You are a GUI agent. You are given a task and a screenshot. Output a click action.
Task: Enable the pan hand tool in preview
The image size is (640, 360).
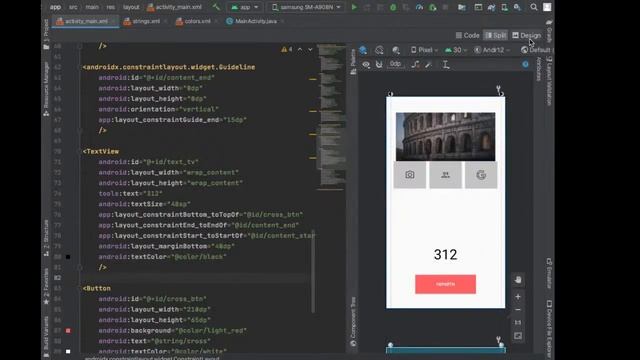518,280
